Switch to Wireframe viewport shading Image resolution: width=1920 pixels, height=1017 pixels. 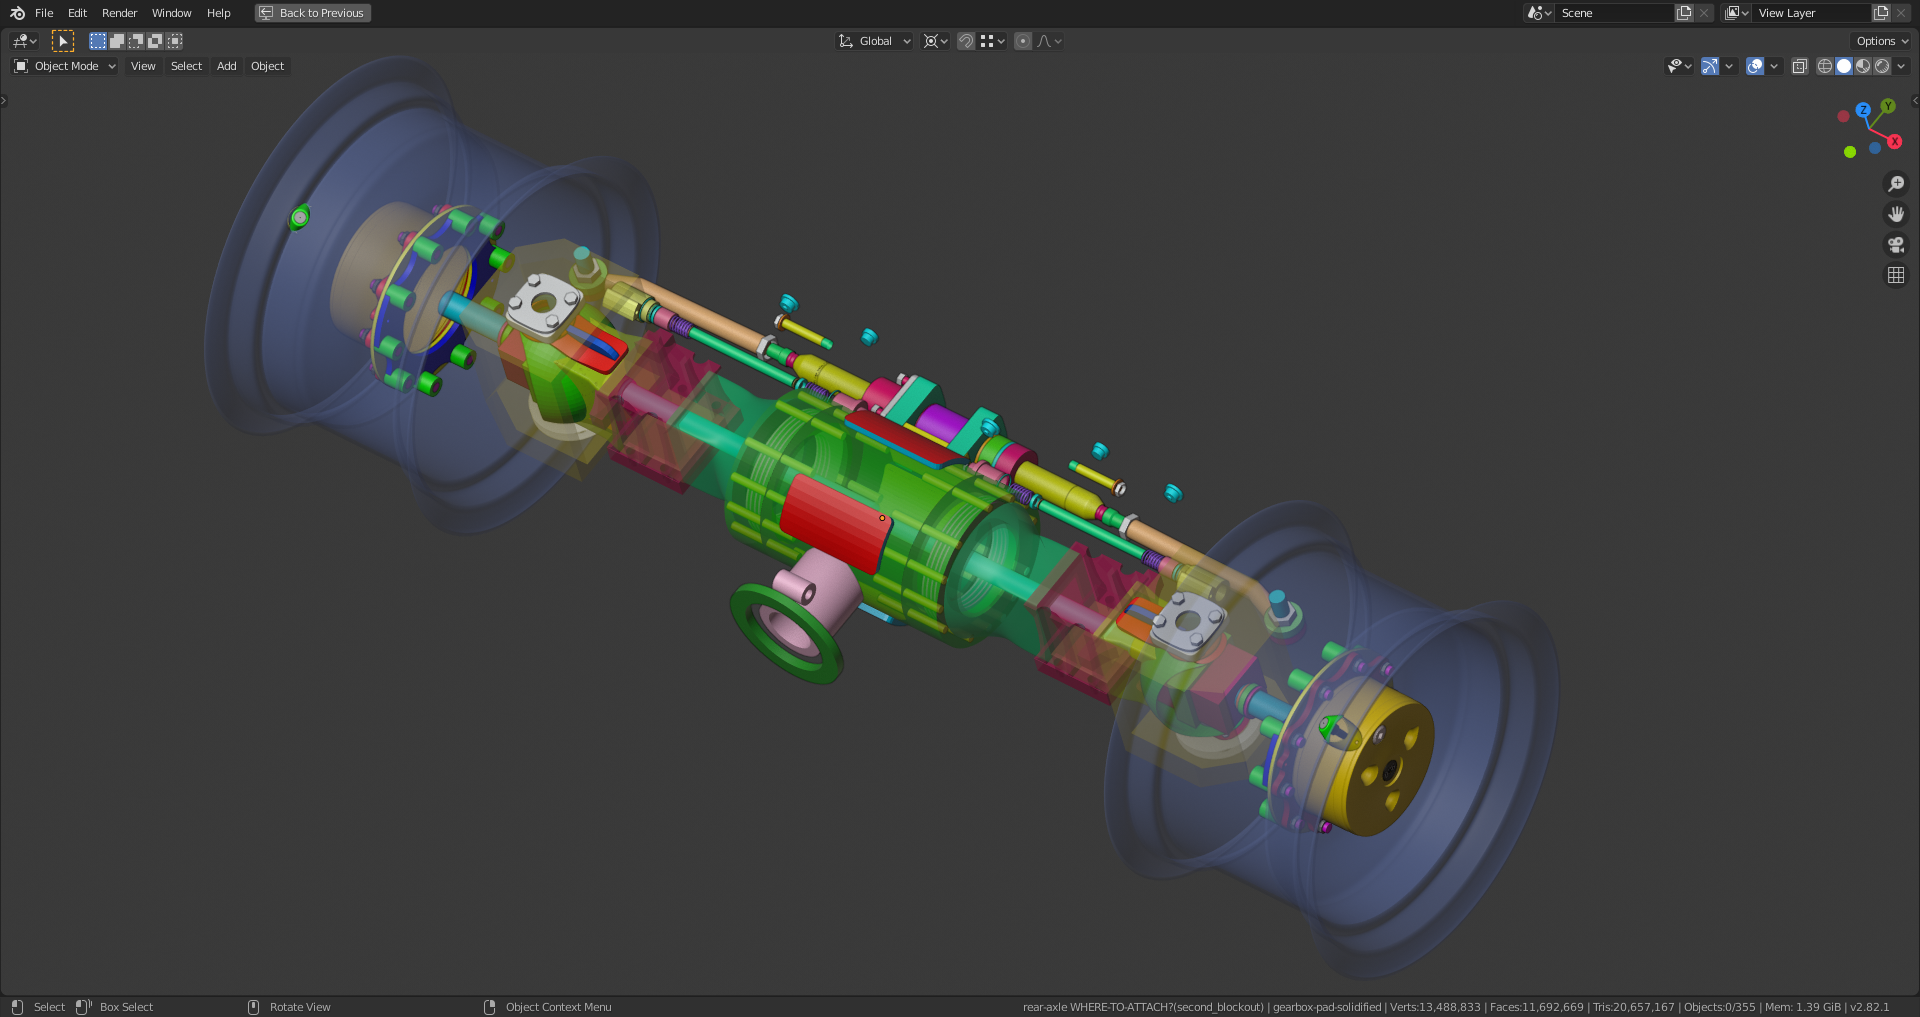point(1825,66)
